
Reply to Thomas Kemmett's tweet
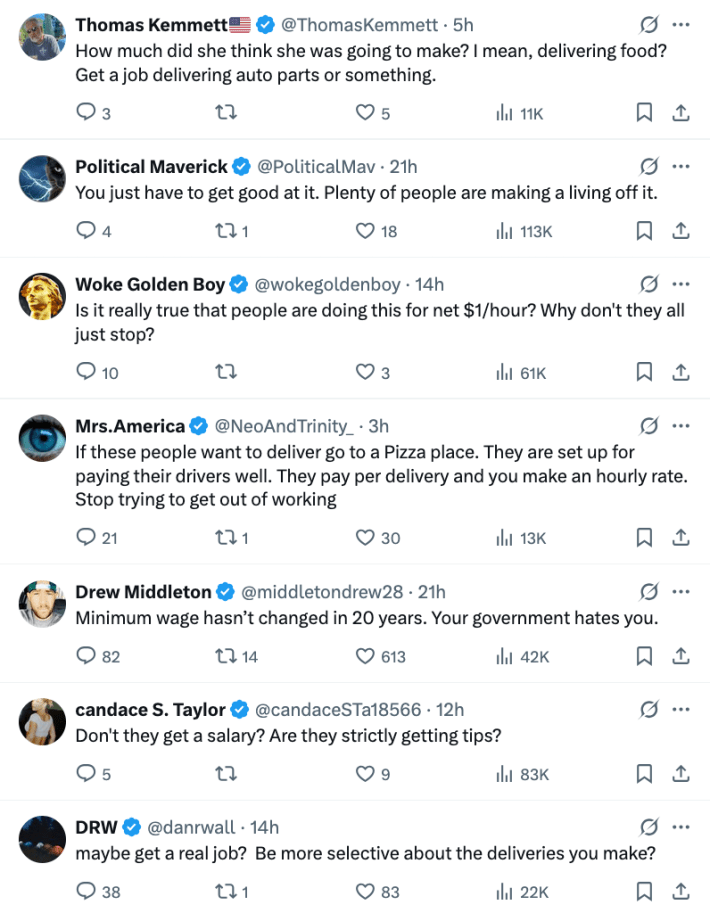coord(87,113)
